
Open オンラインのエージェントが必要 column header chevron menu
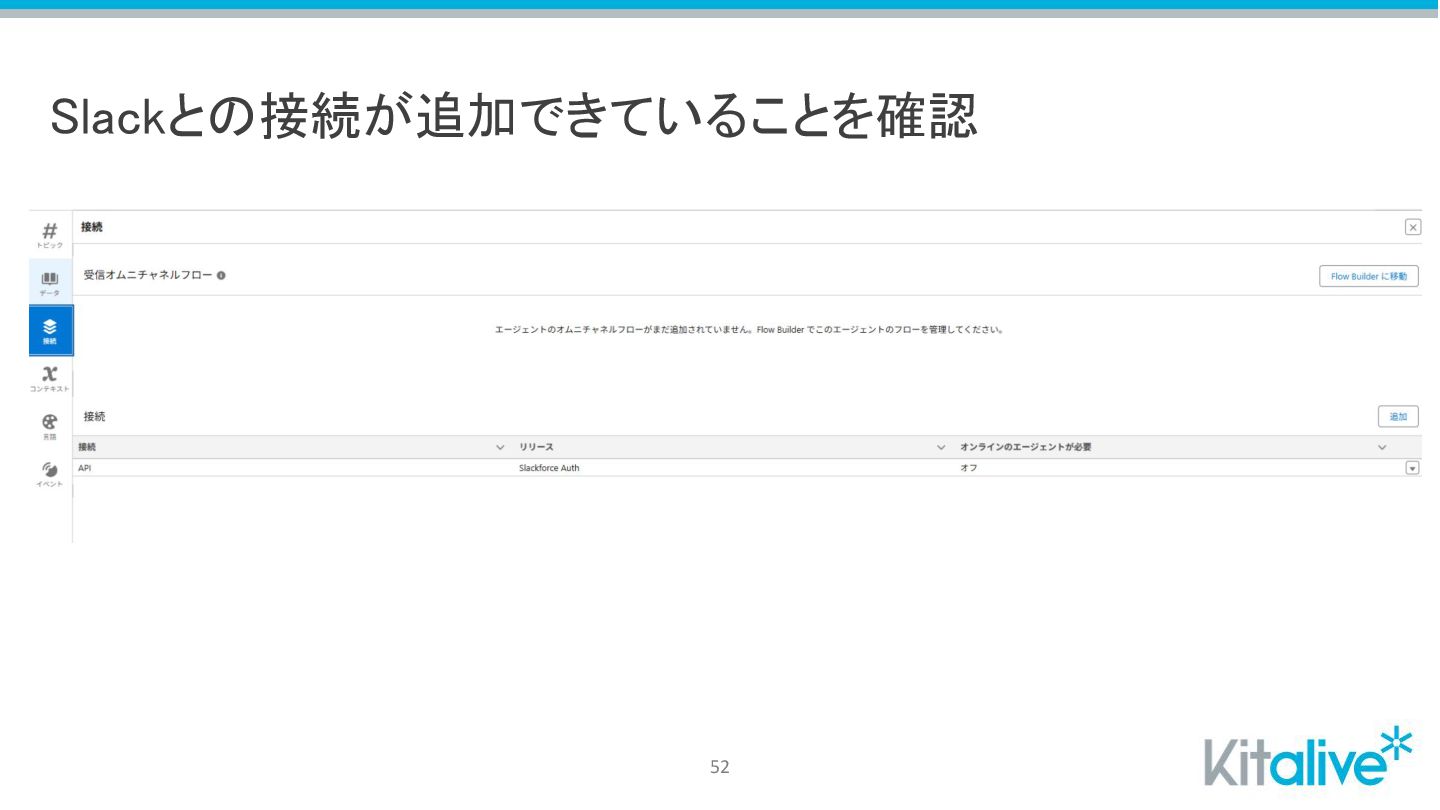[1382, 447]
